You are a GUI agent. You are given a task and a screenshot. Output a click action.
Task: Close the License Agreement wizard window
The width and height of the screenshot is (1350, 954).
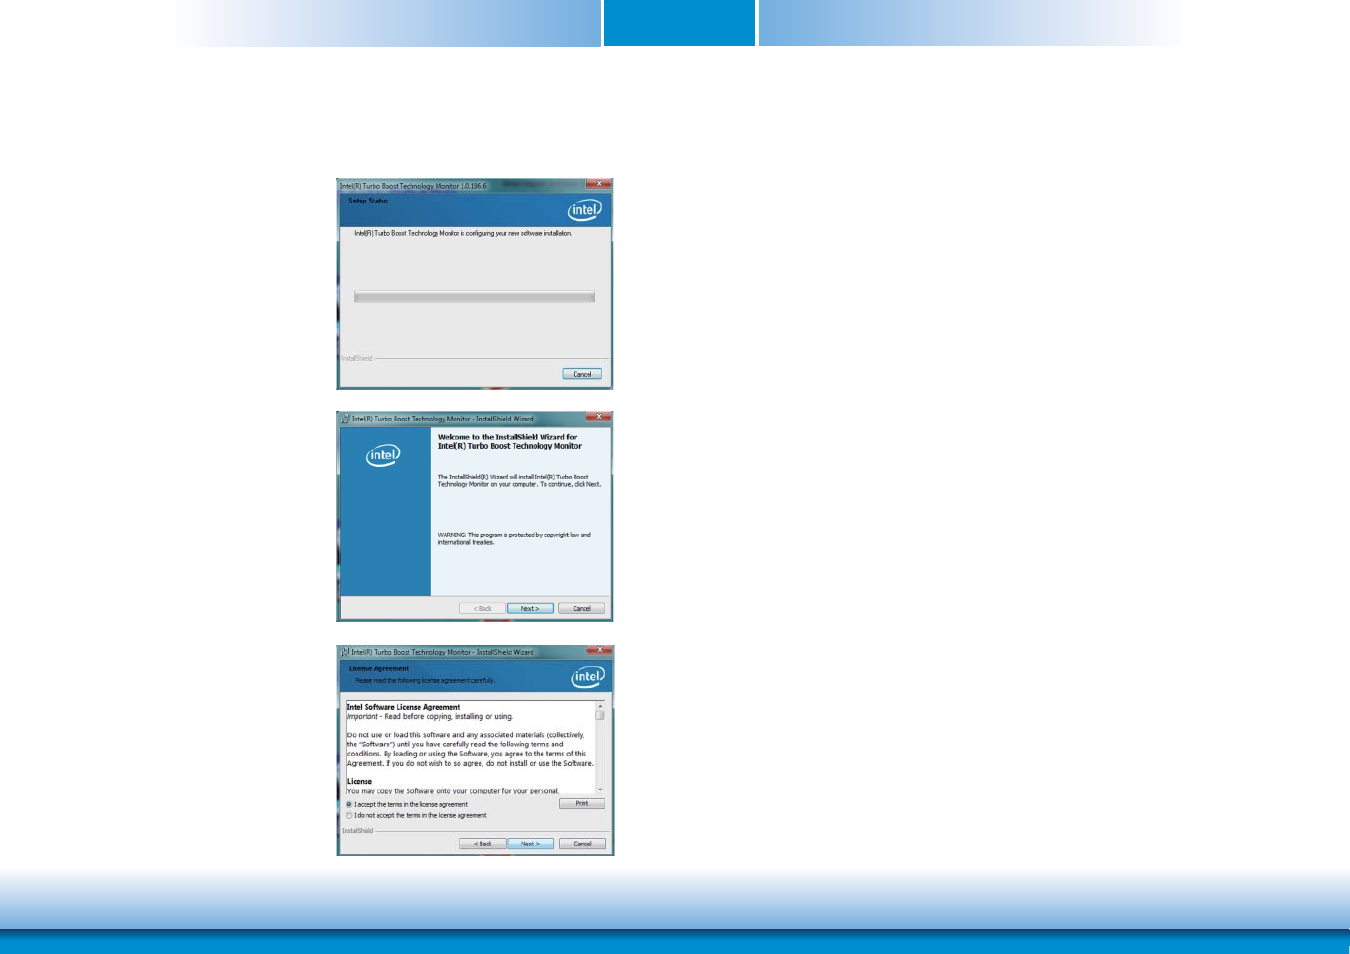pyautogui.click(x=599, y=650)
